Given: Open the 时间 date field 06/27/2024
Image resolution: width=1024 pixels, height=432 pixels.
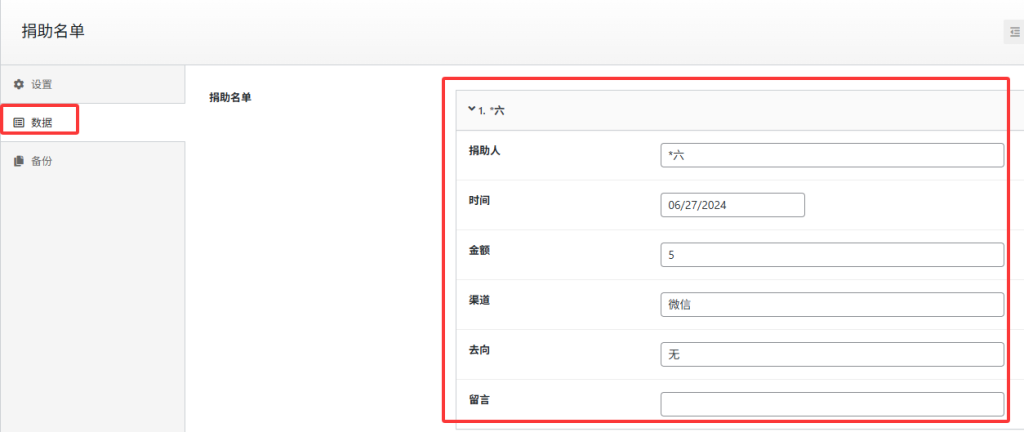Looking at the screenshot, I should click(732, 205).
